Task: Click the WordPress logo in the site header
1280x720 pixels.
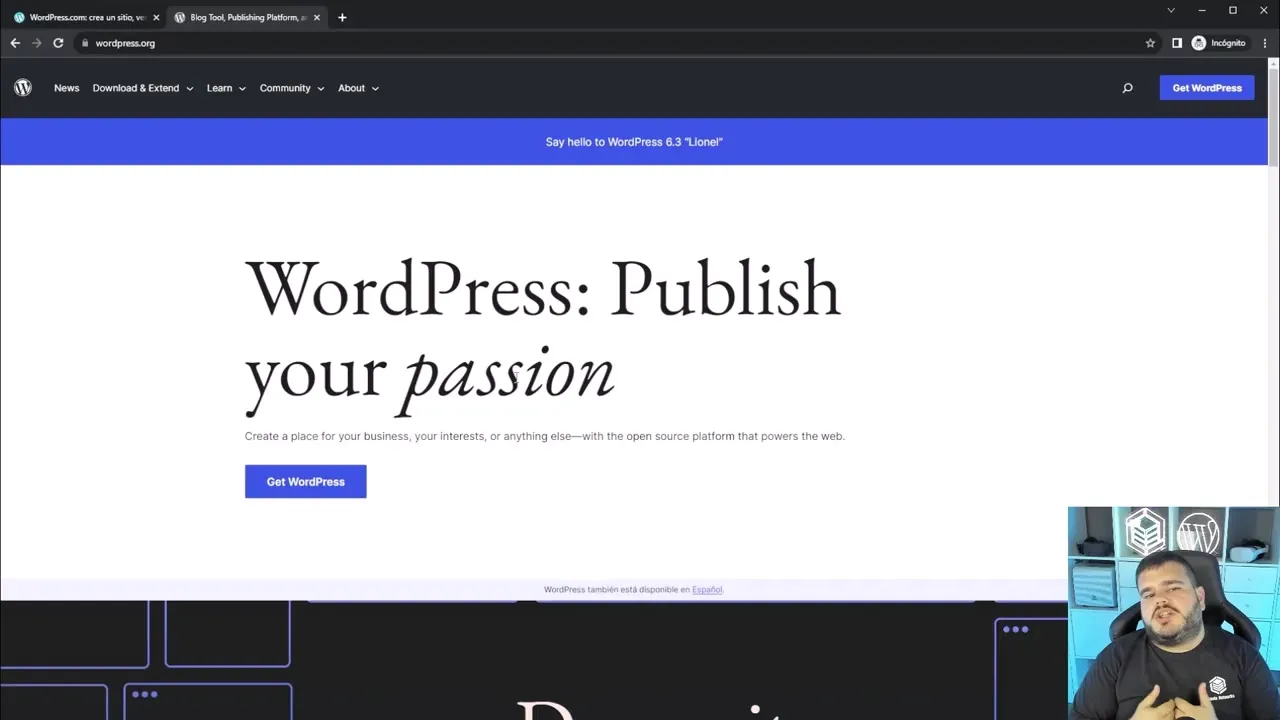Action: (23, 88)
